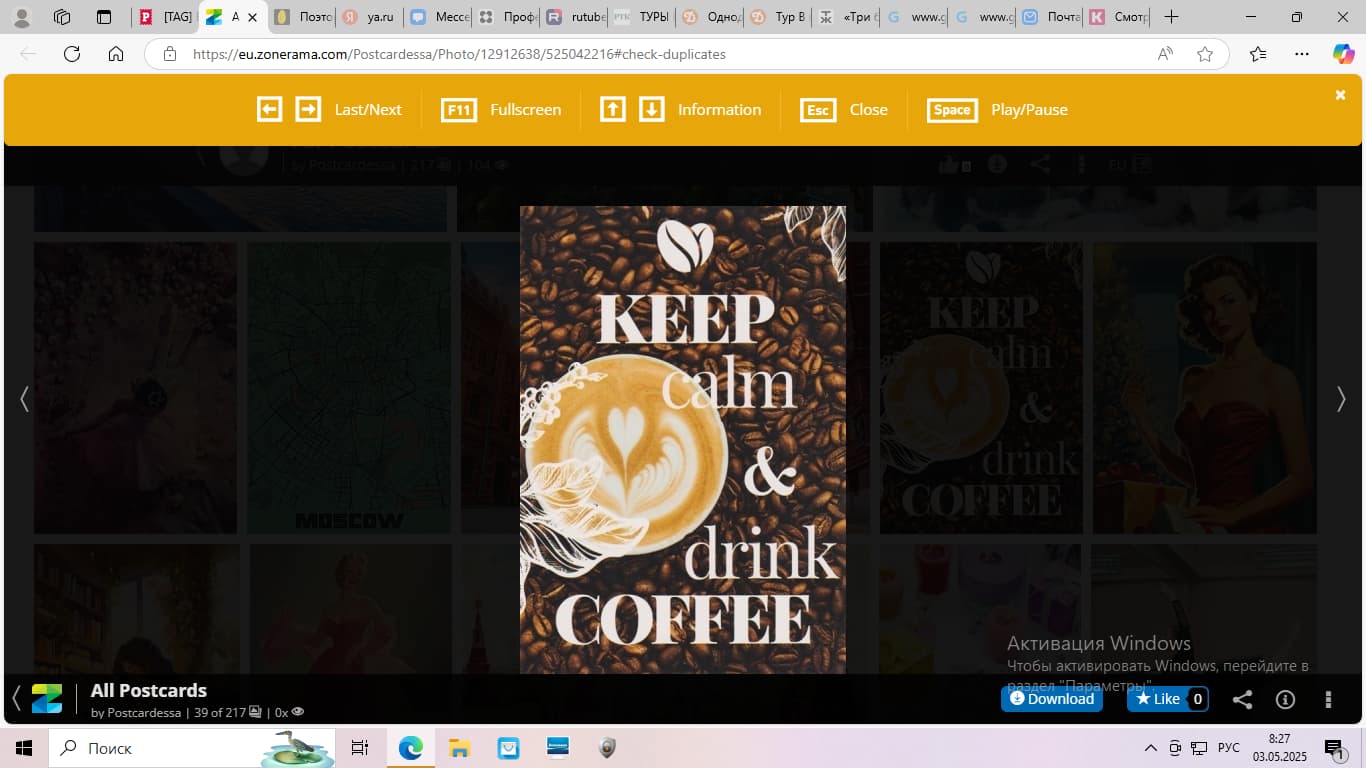Click the Fullscreen label in the hints bar
The image size is (1366, 768).
click(526, 110)
